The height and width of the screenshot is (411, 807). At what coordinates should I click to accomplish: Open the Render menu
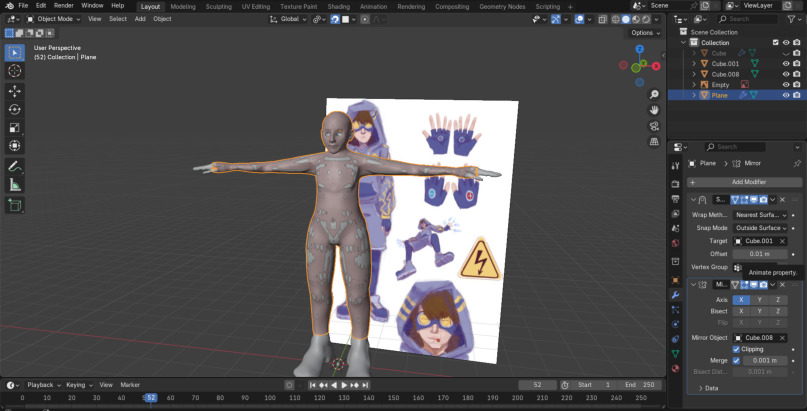tap(63, 6)
